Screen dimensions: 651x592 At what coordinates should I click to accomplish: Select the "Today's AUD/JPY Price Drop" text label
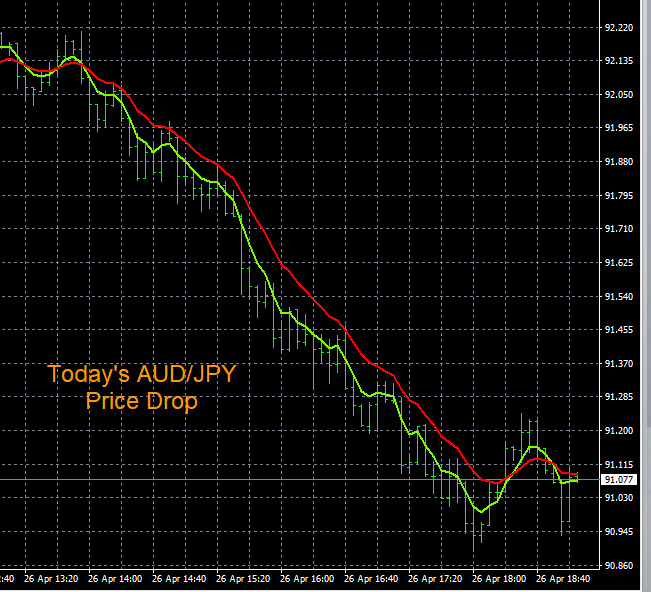pyautogui.click(x=141, y=388)
